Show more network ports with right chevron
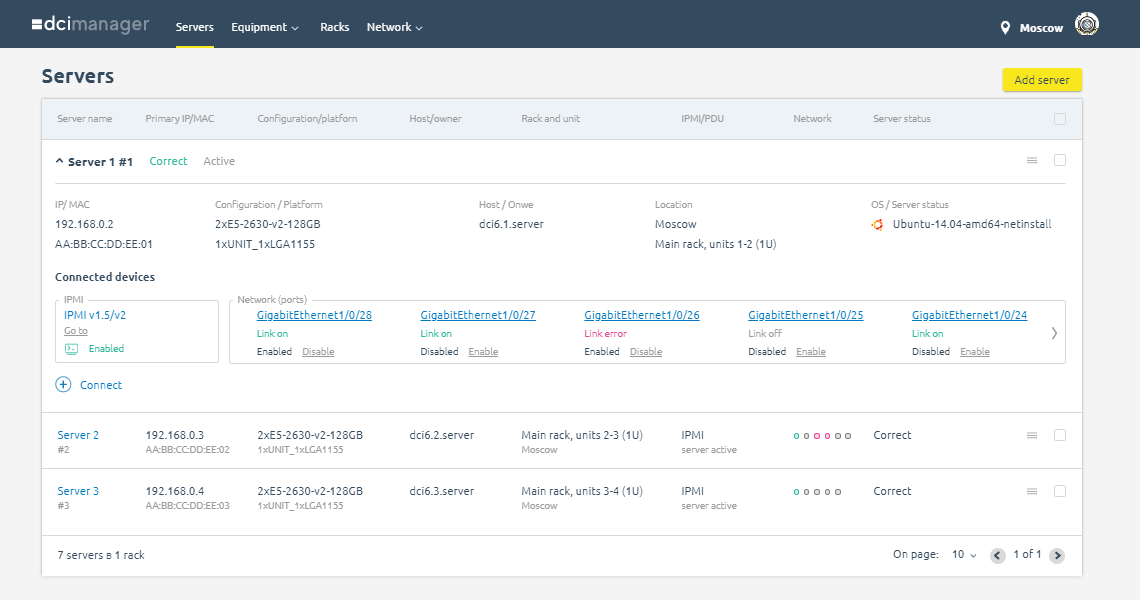The height and width of the screenshot is (600, 1140). (1054, 333)
